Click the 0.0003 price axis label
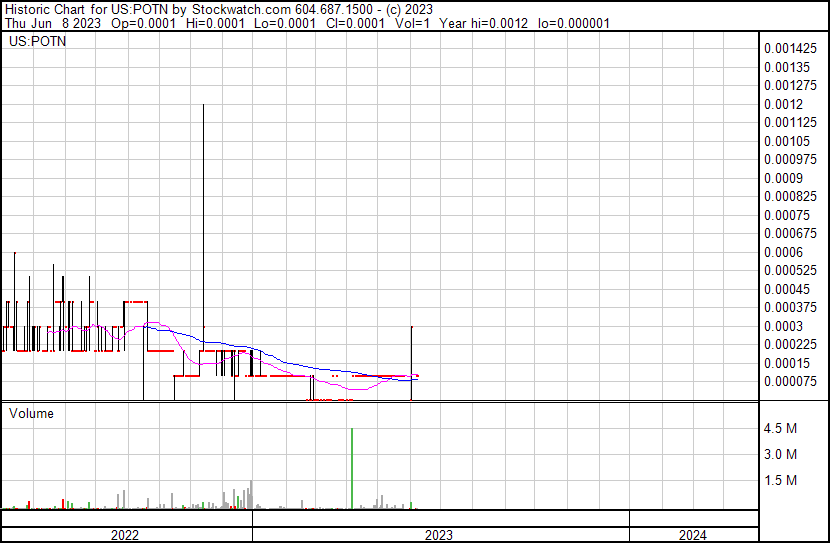 (782, 326)
